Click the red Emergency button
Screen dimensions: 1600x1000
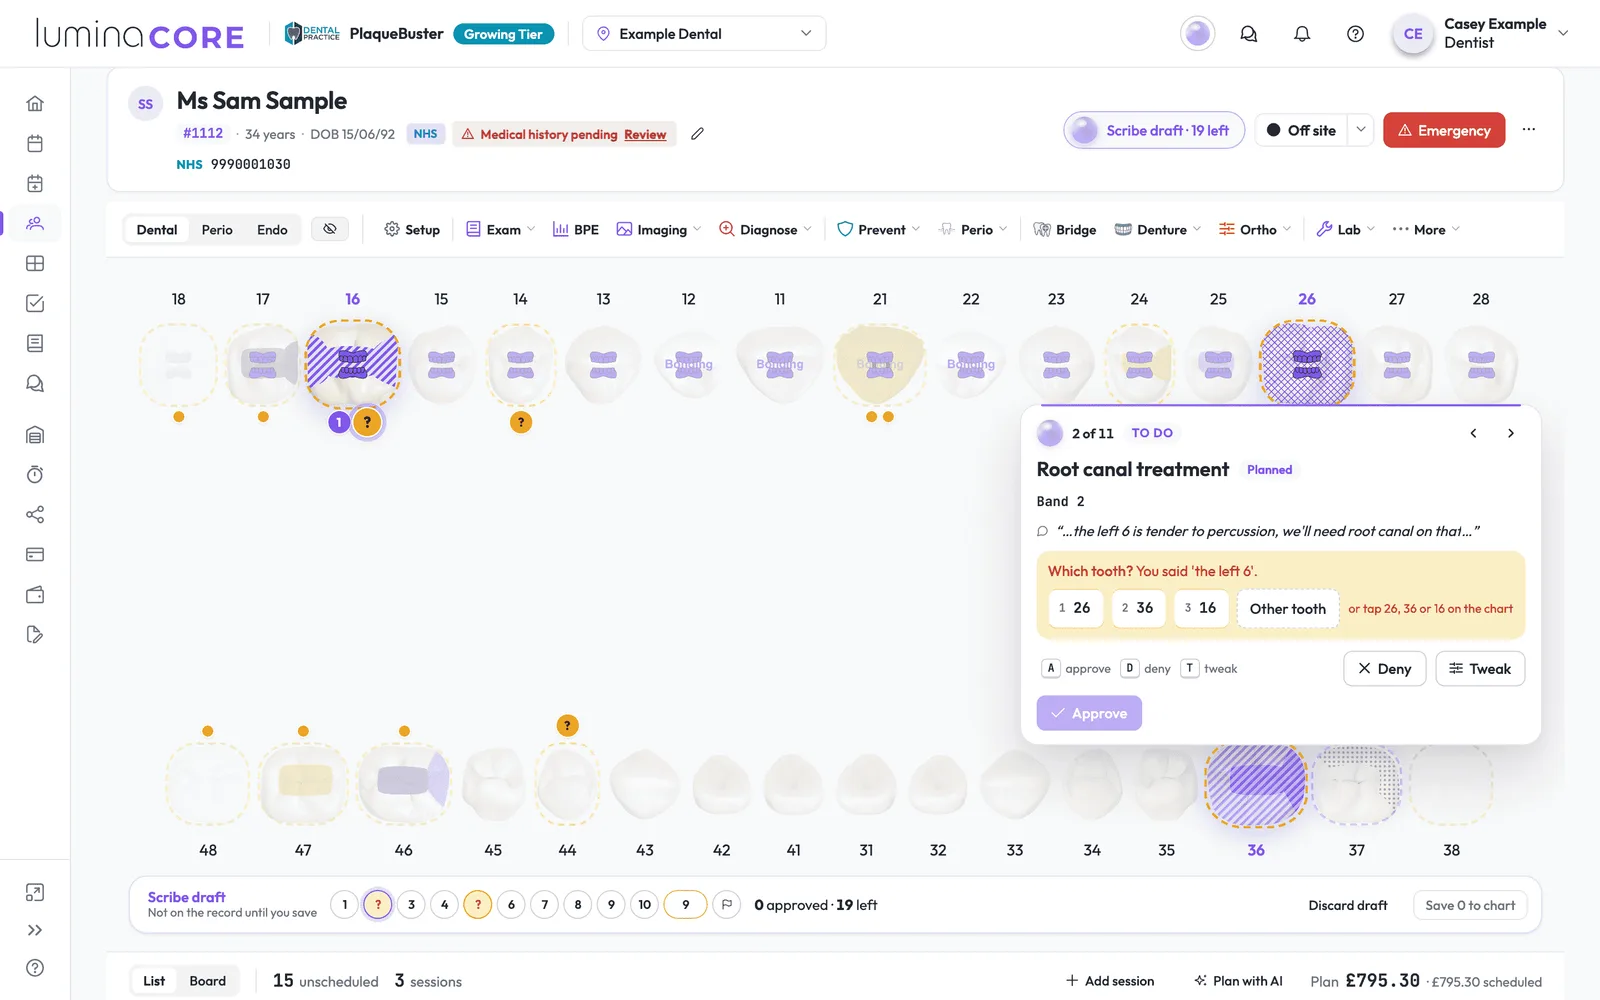(x=1444, y=130)
